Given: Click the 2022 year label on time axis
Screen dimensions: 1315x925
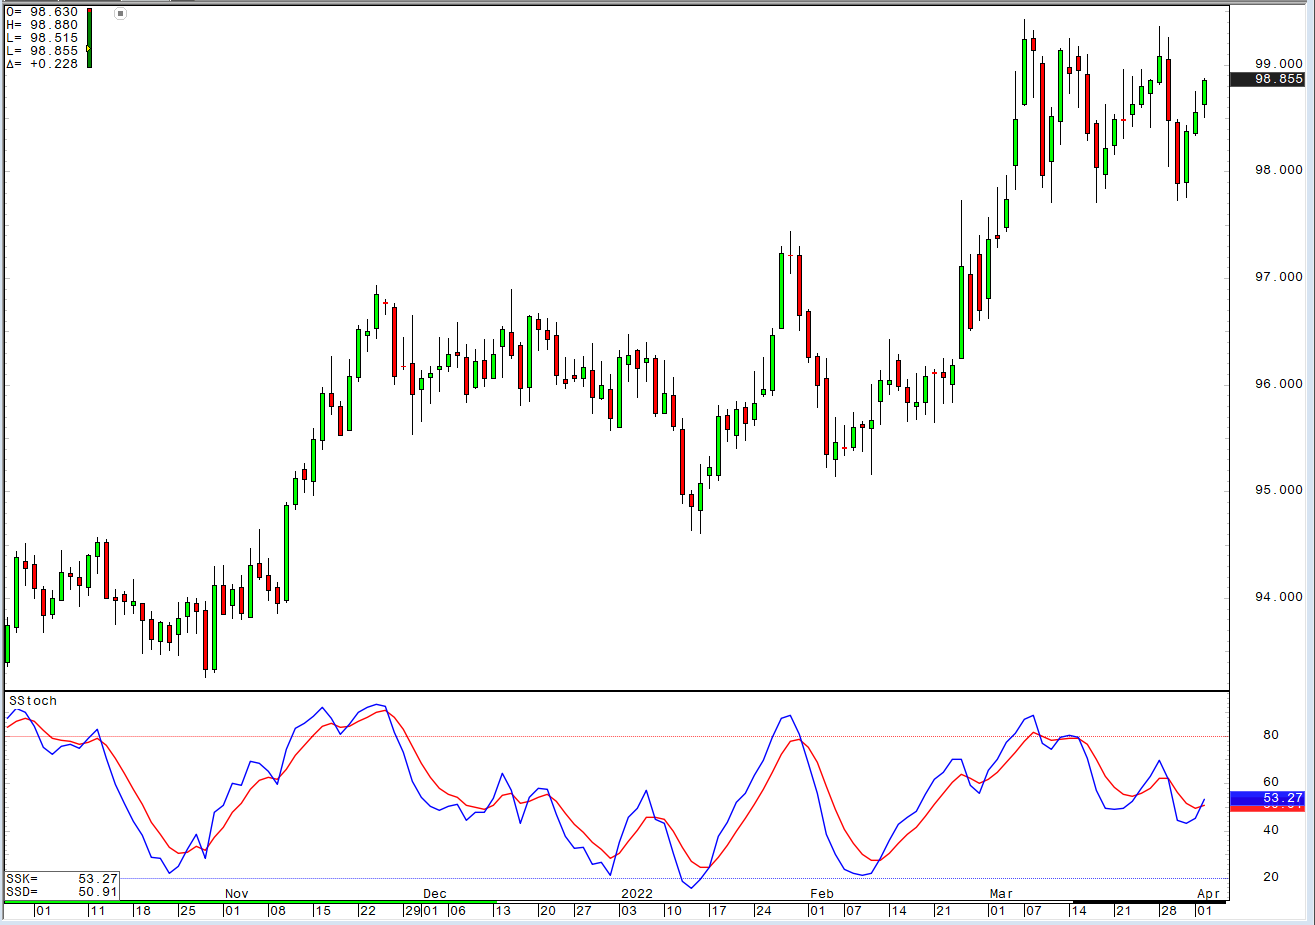Looking at the screenshot, I should pyautogui.click(x=636, y=894).
